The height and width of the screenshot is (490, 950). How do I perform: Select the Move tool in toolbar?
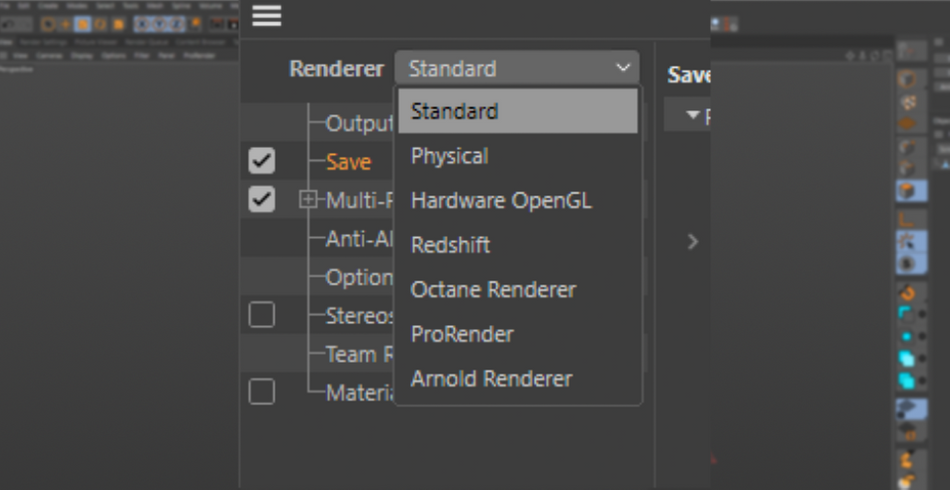pyautogui.click(x=66, y=23)
